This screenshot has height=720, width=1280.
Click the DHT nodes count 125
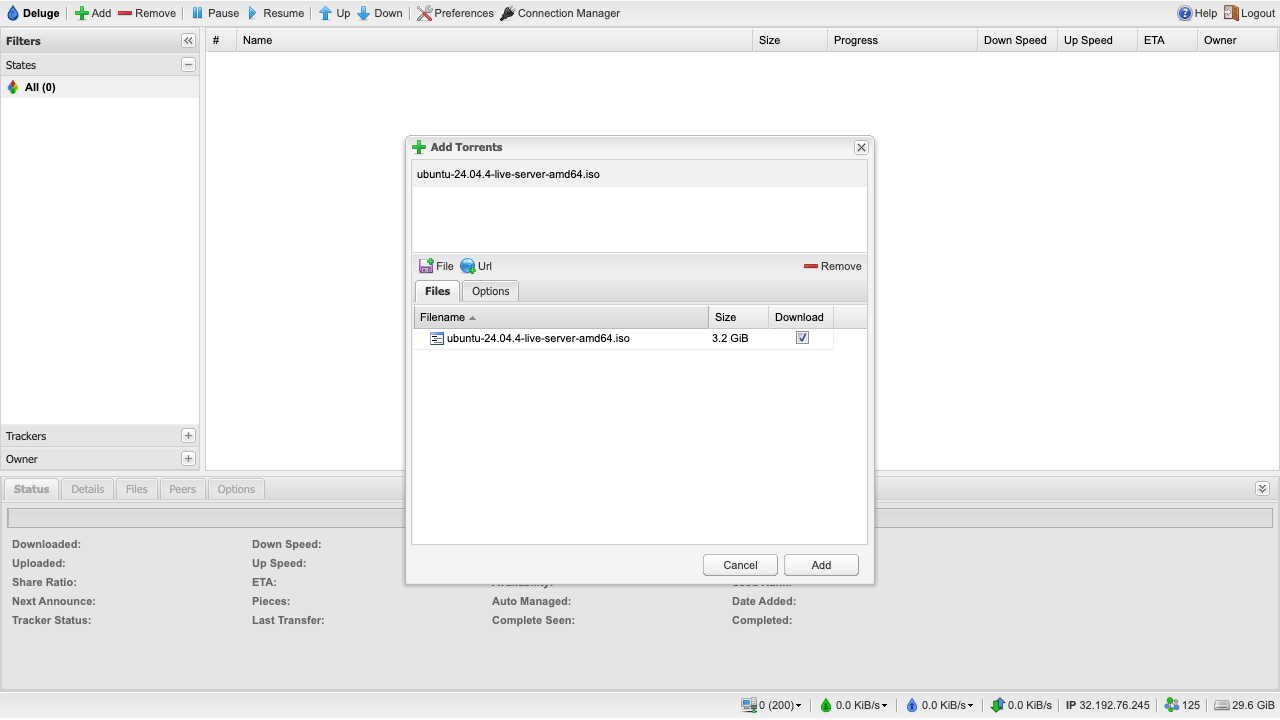(1182, 705)
